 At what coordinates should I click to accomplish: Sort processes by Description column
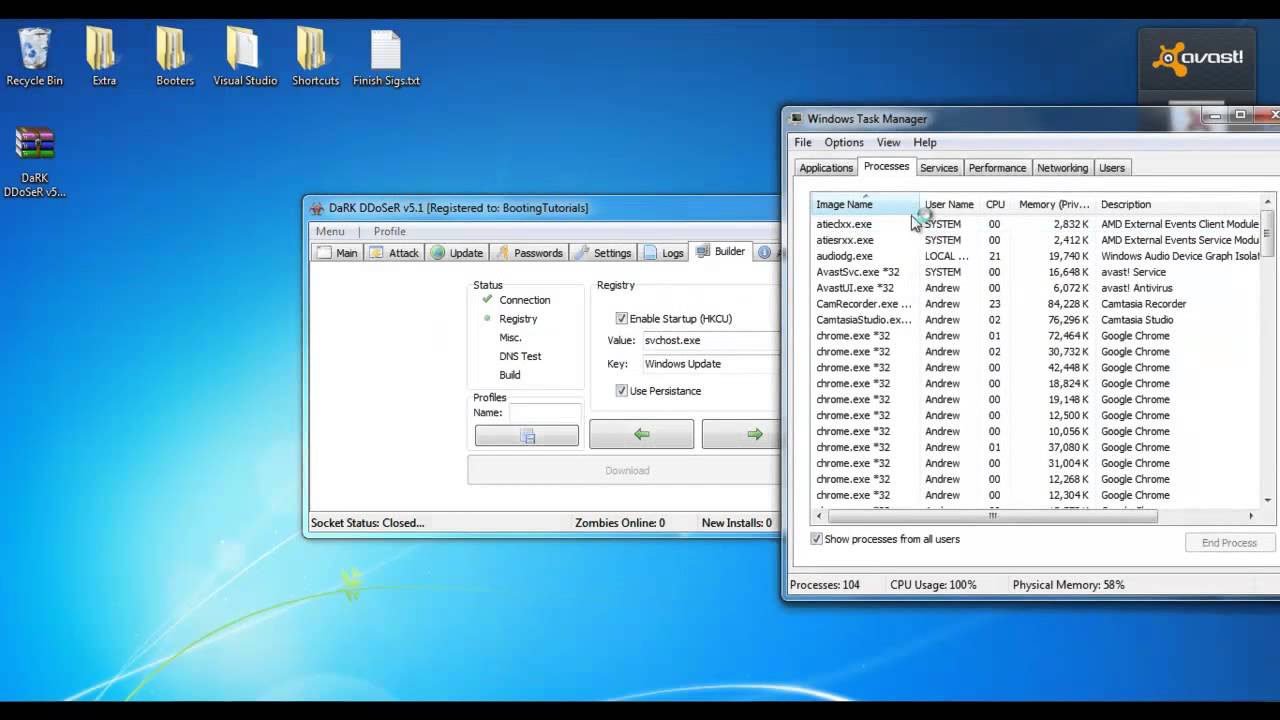(1178, 204)
